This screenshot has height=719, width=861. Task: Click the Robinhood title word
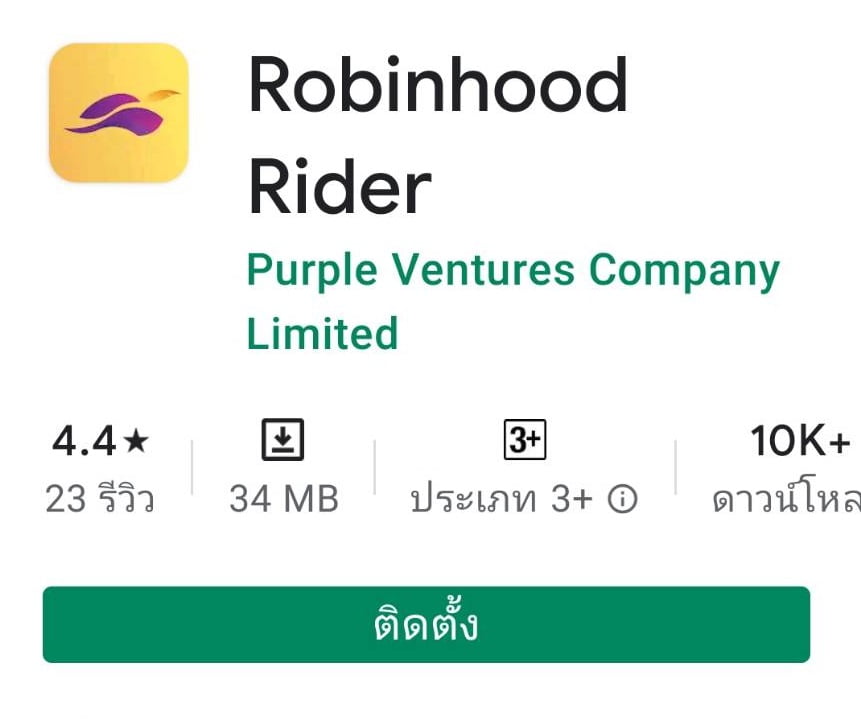coord(438,85)
